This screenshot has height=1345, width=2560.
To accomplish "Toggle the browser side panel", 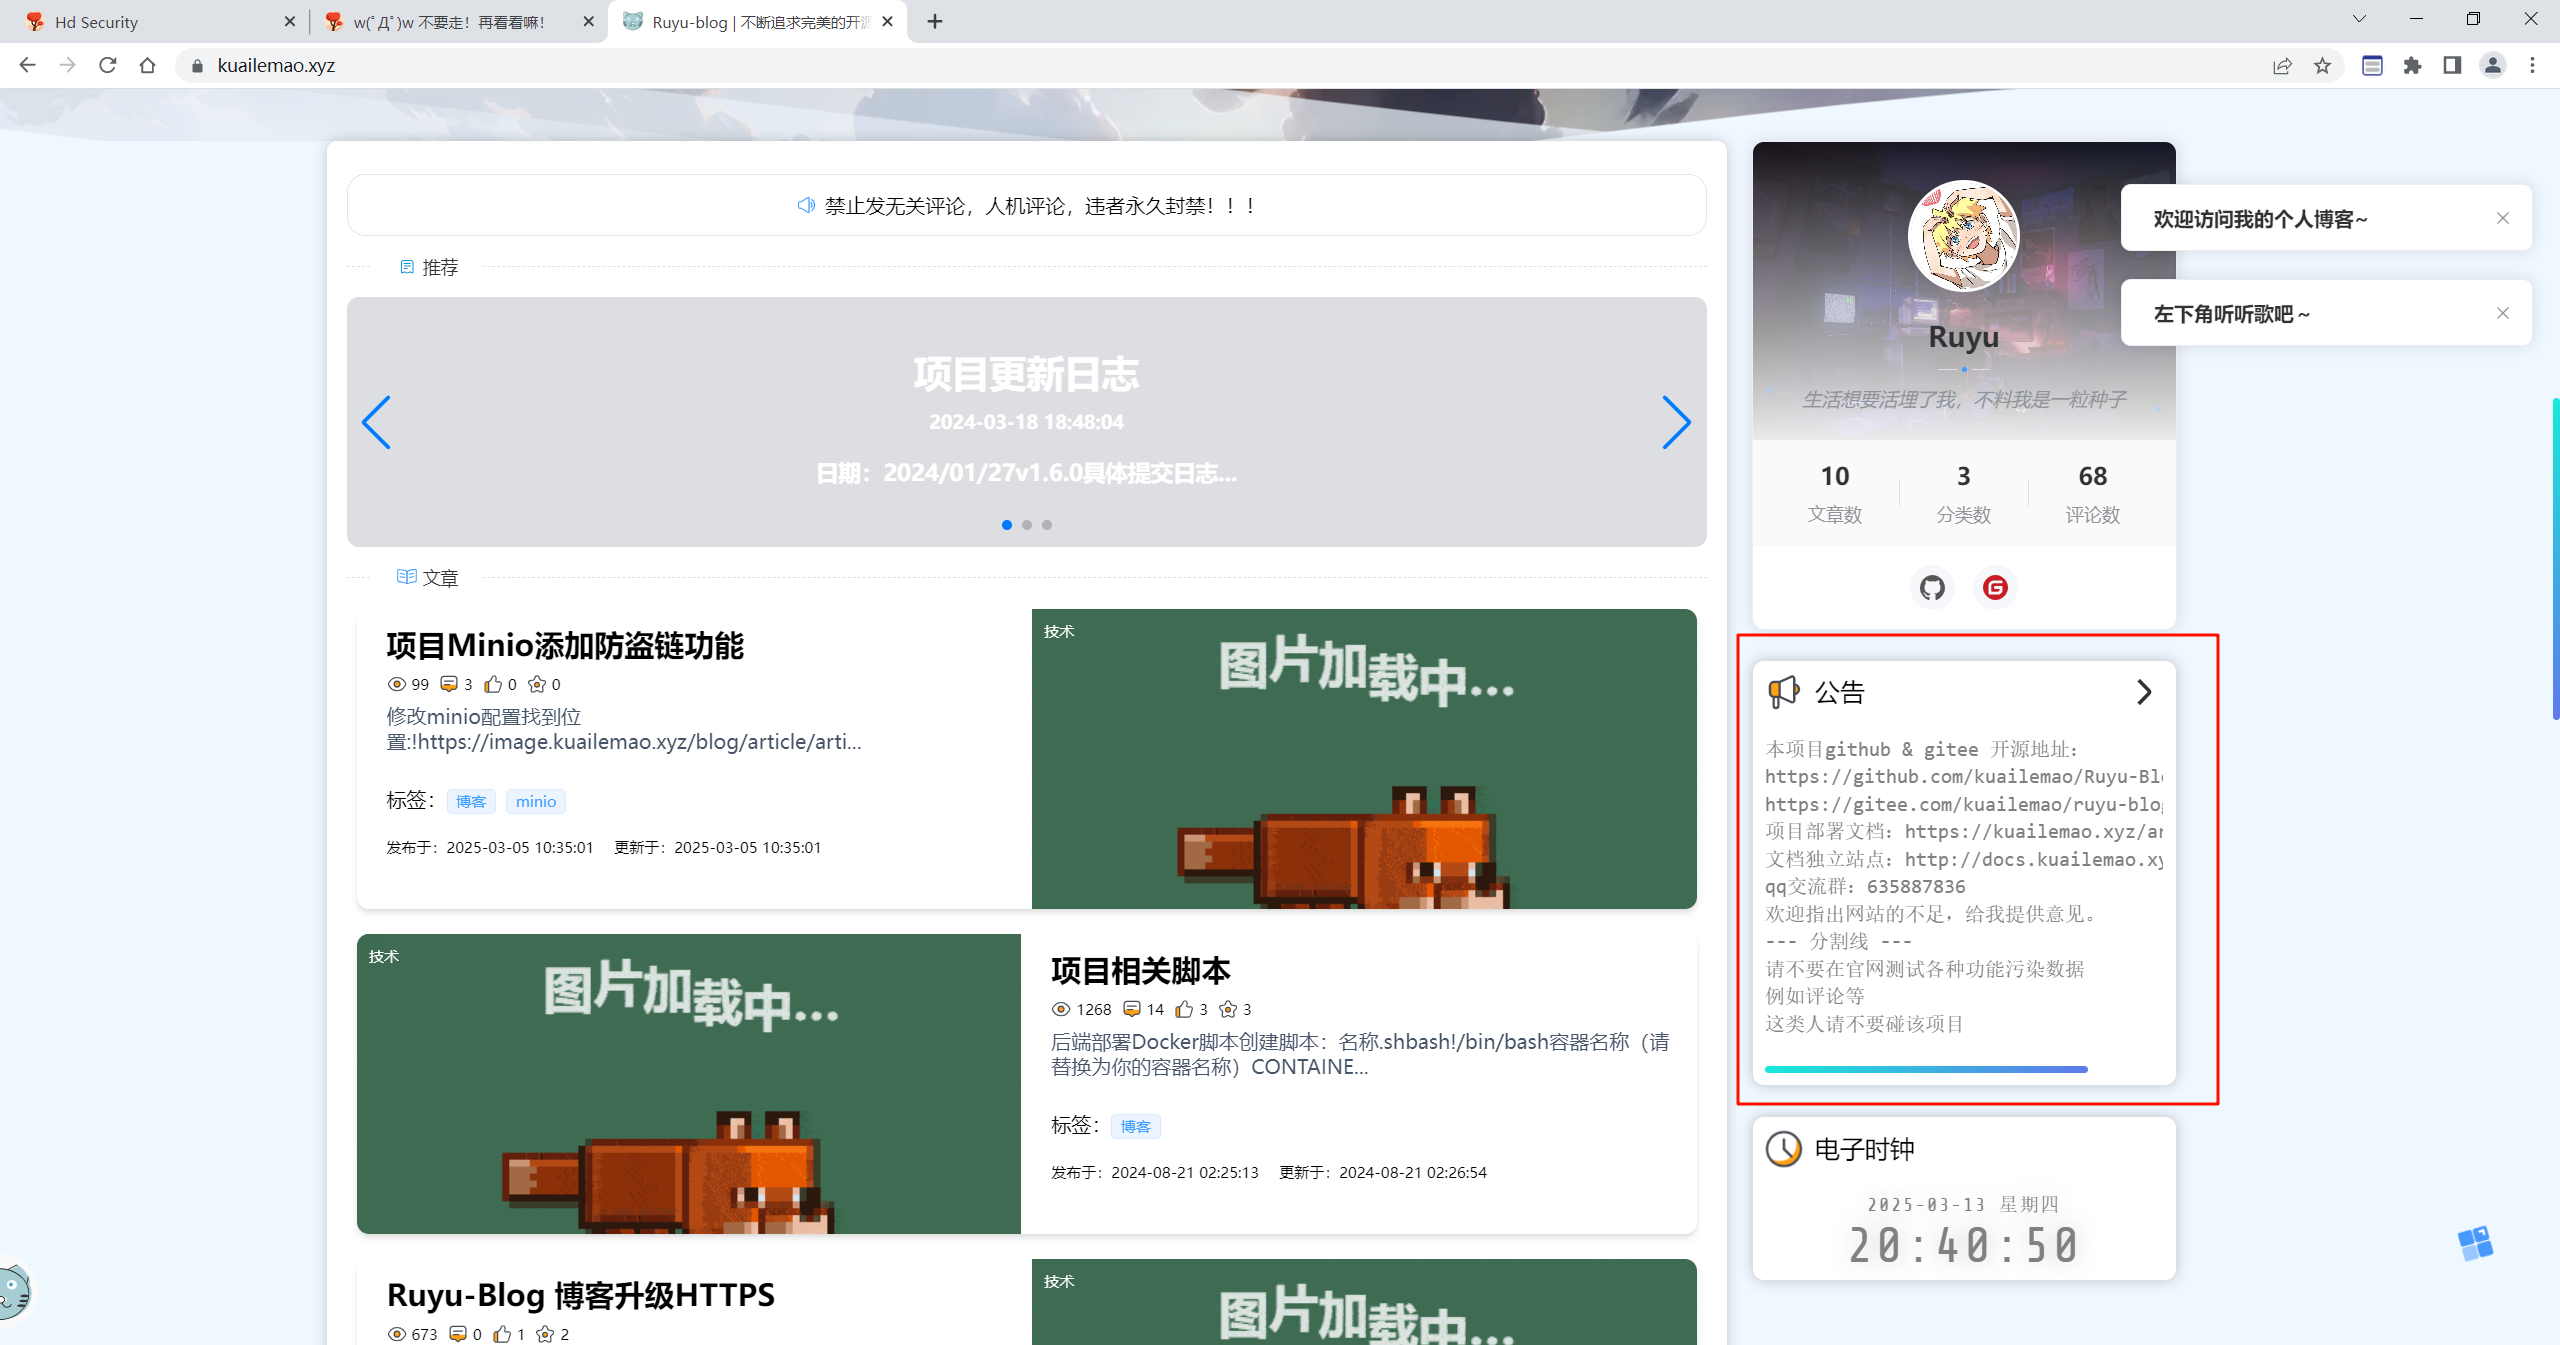I will (x=2452, y=65).
